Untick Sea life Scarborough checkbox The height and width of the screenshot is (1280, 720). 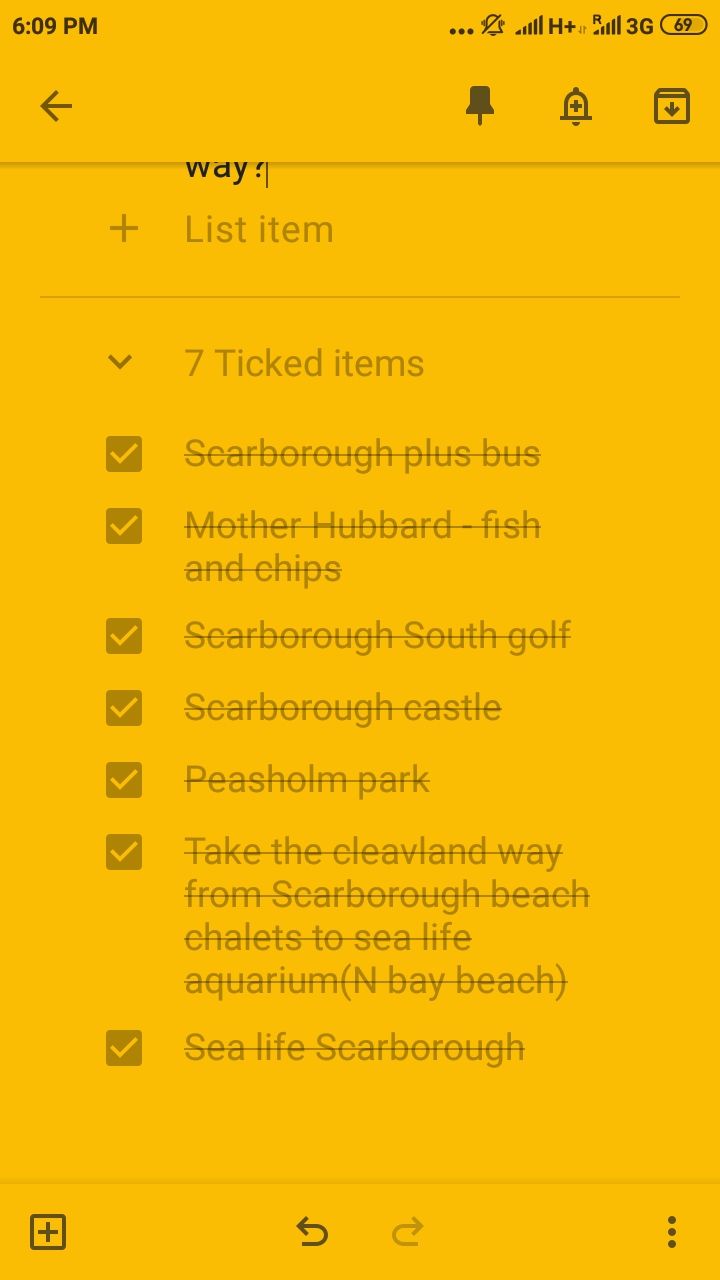coord(124,1048)
